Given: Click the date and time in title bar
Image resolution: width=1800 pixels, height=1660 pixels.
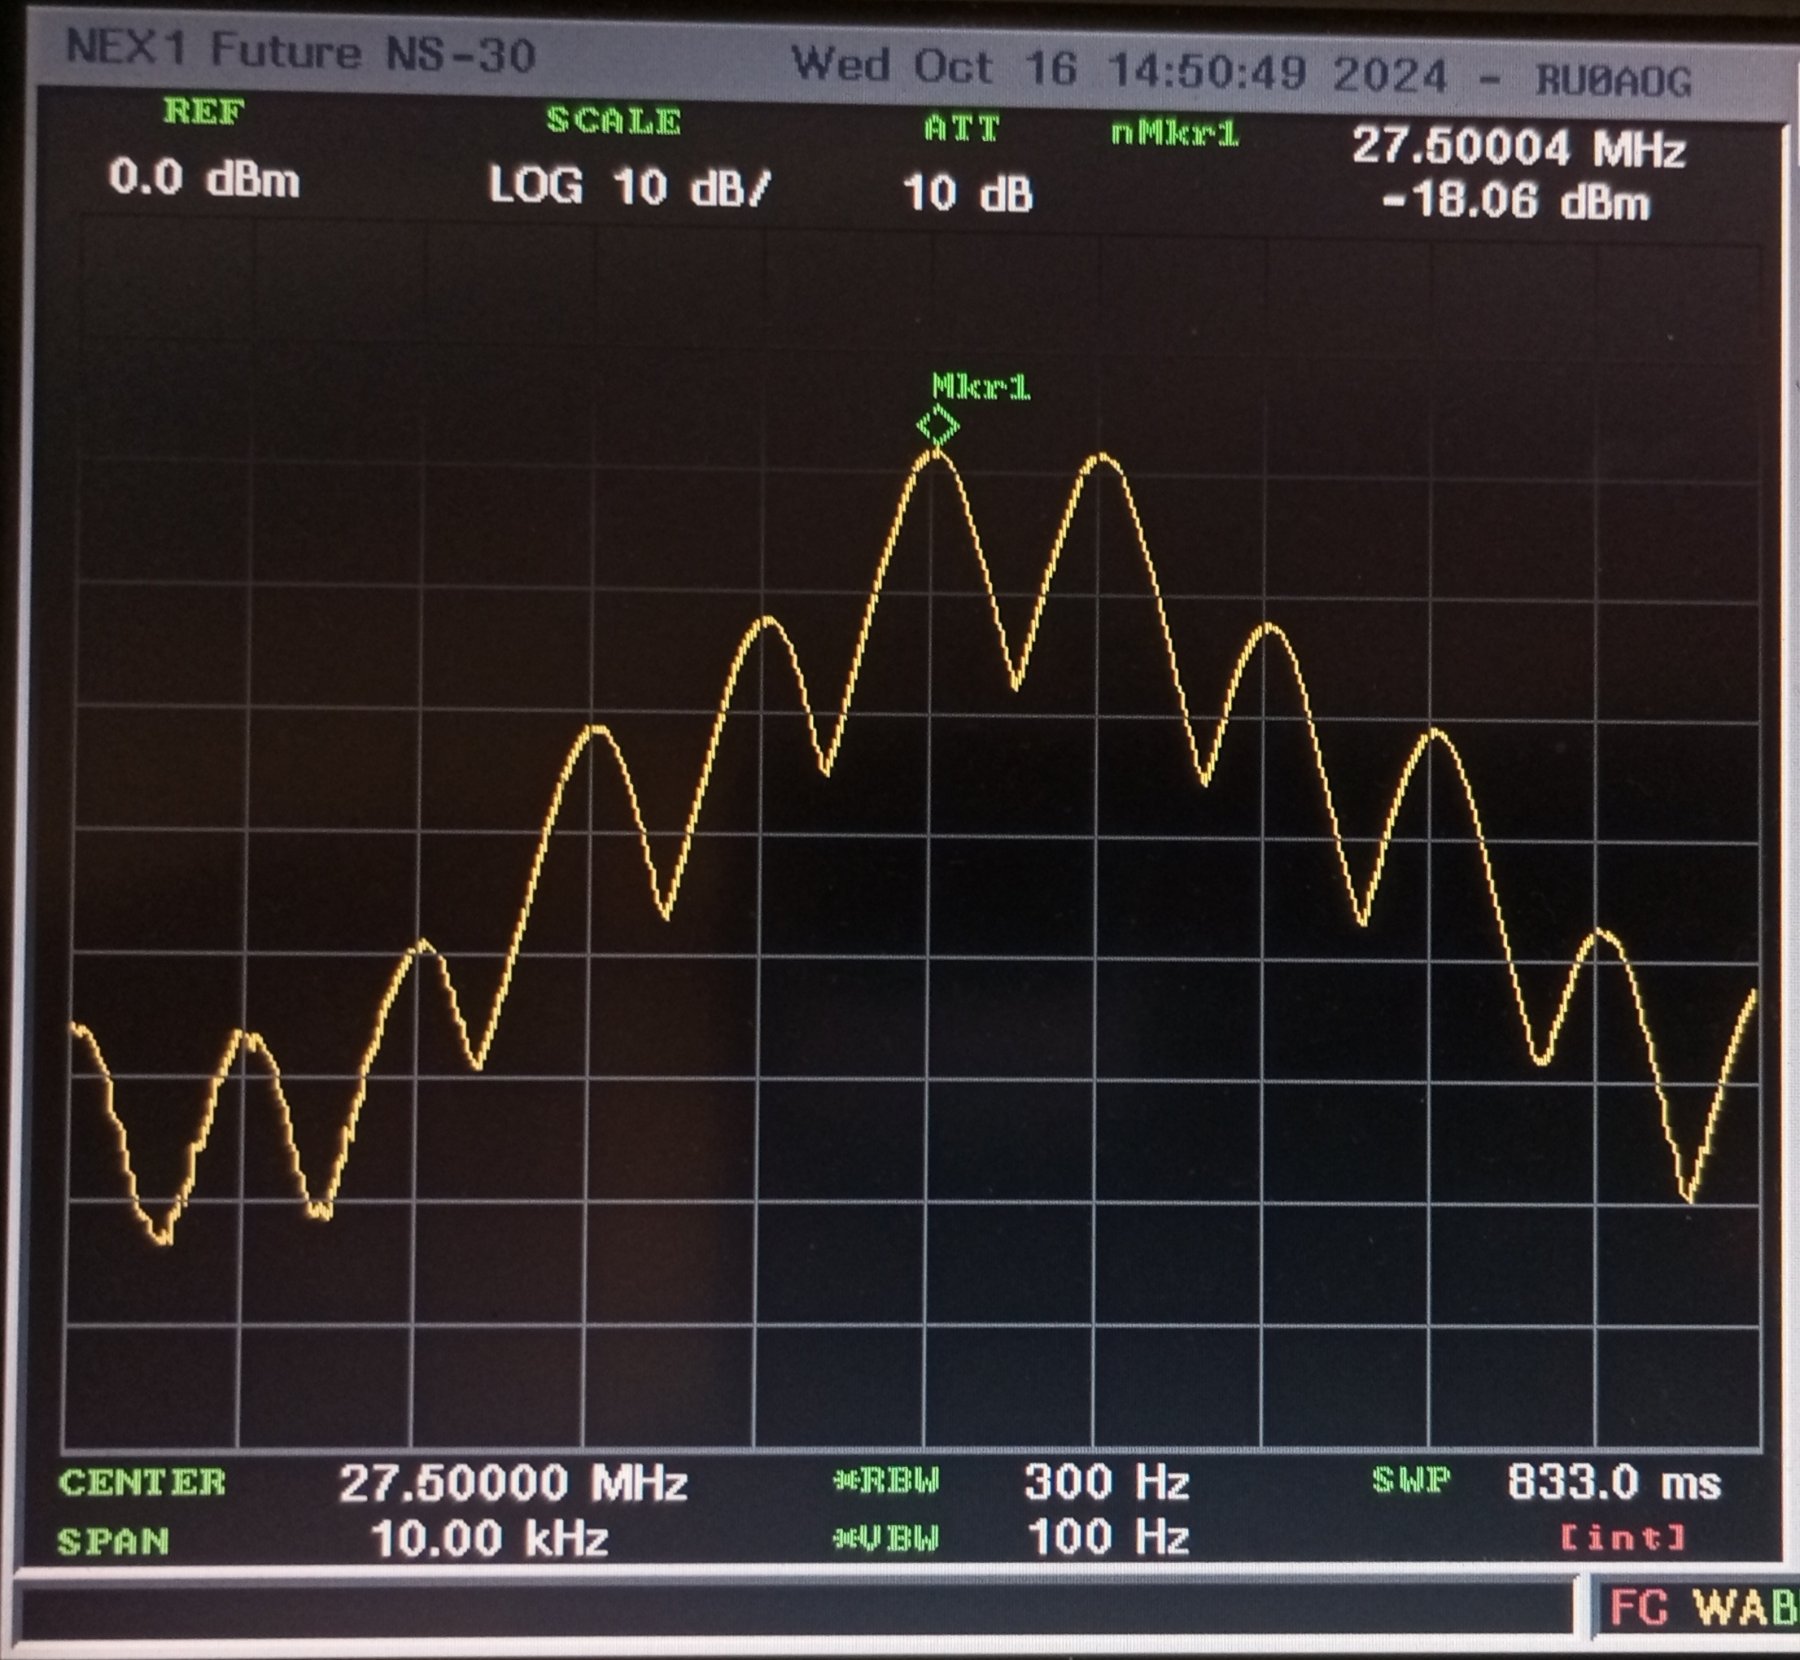Looking at the screenshot, I should point(1119,70).
